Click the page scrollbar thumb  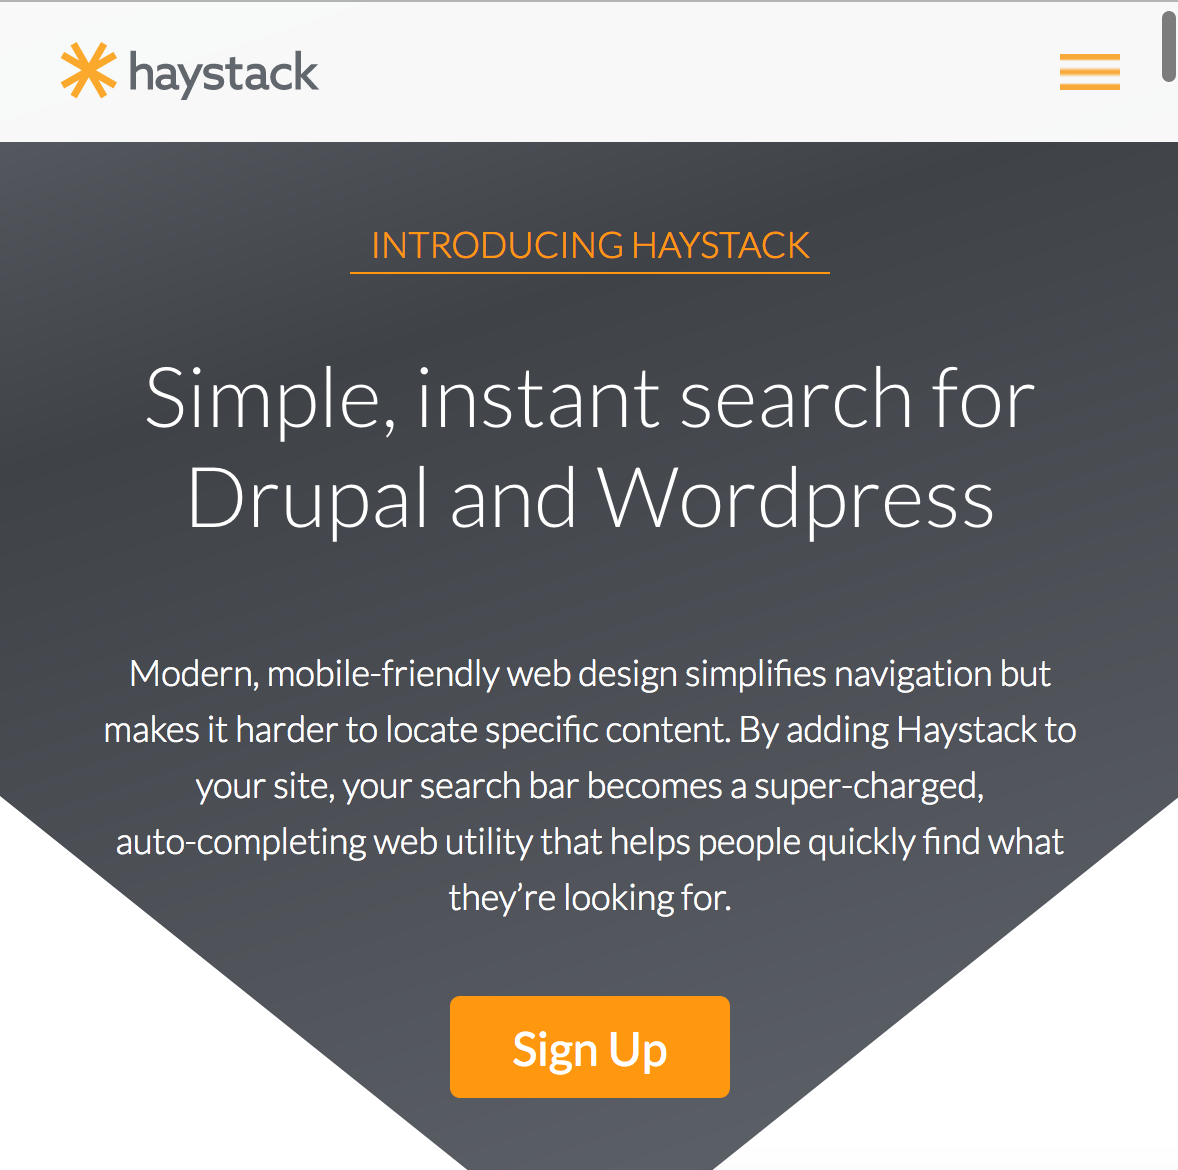click(1169, 47)
